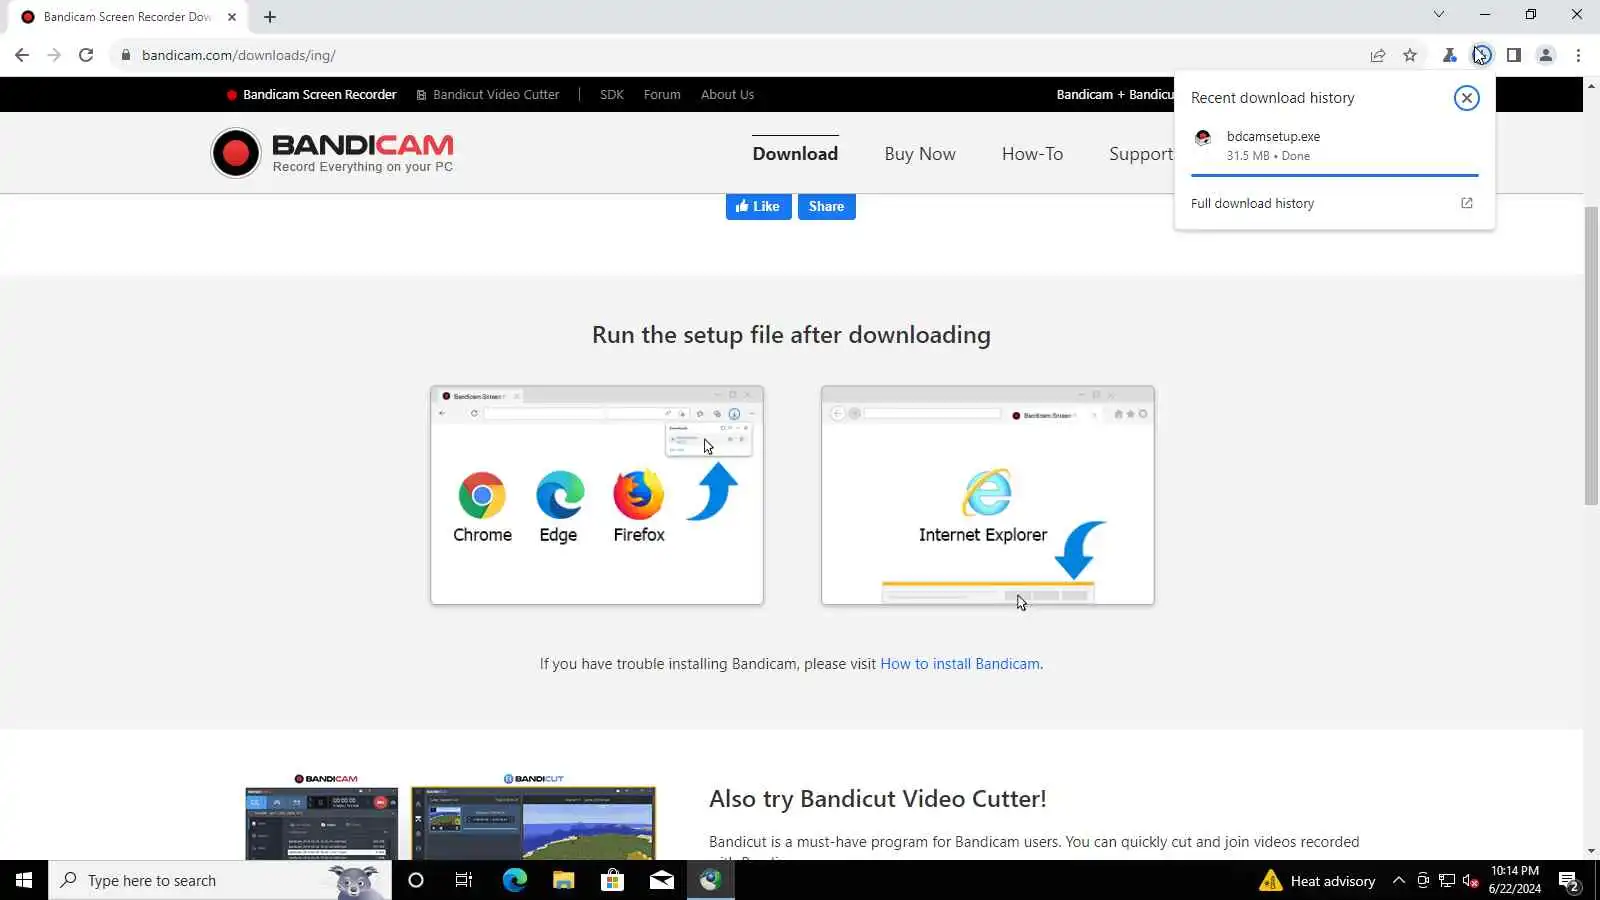Open the SDK link
The image size is (1600, 900).
[x=612, y=95]
